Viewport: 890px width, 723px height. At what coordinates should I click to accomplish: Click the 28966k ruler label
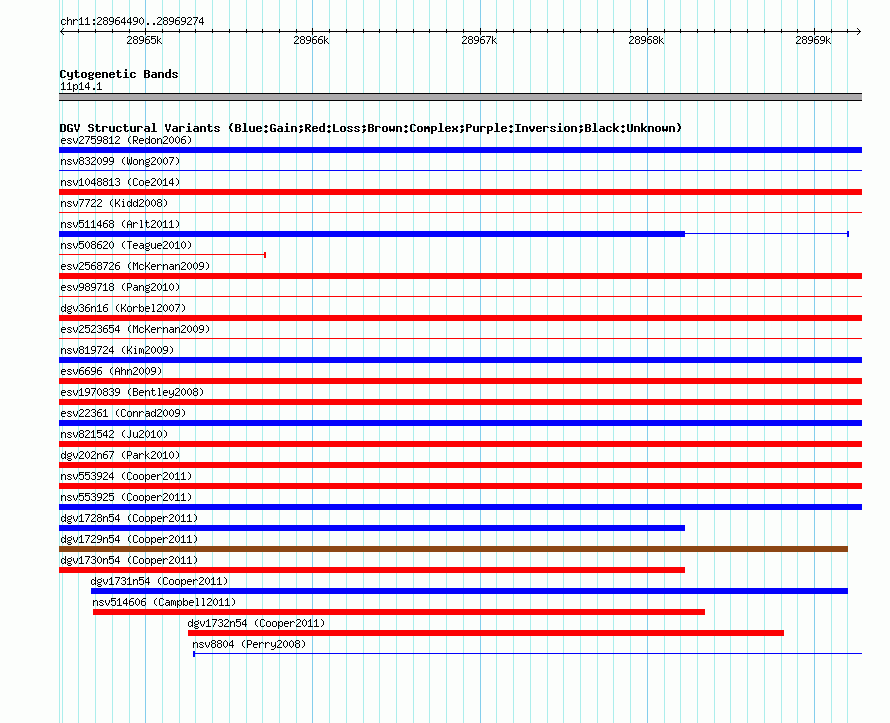pos(311,40)
